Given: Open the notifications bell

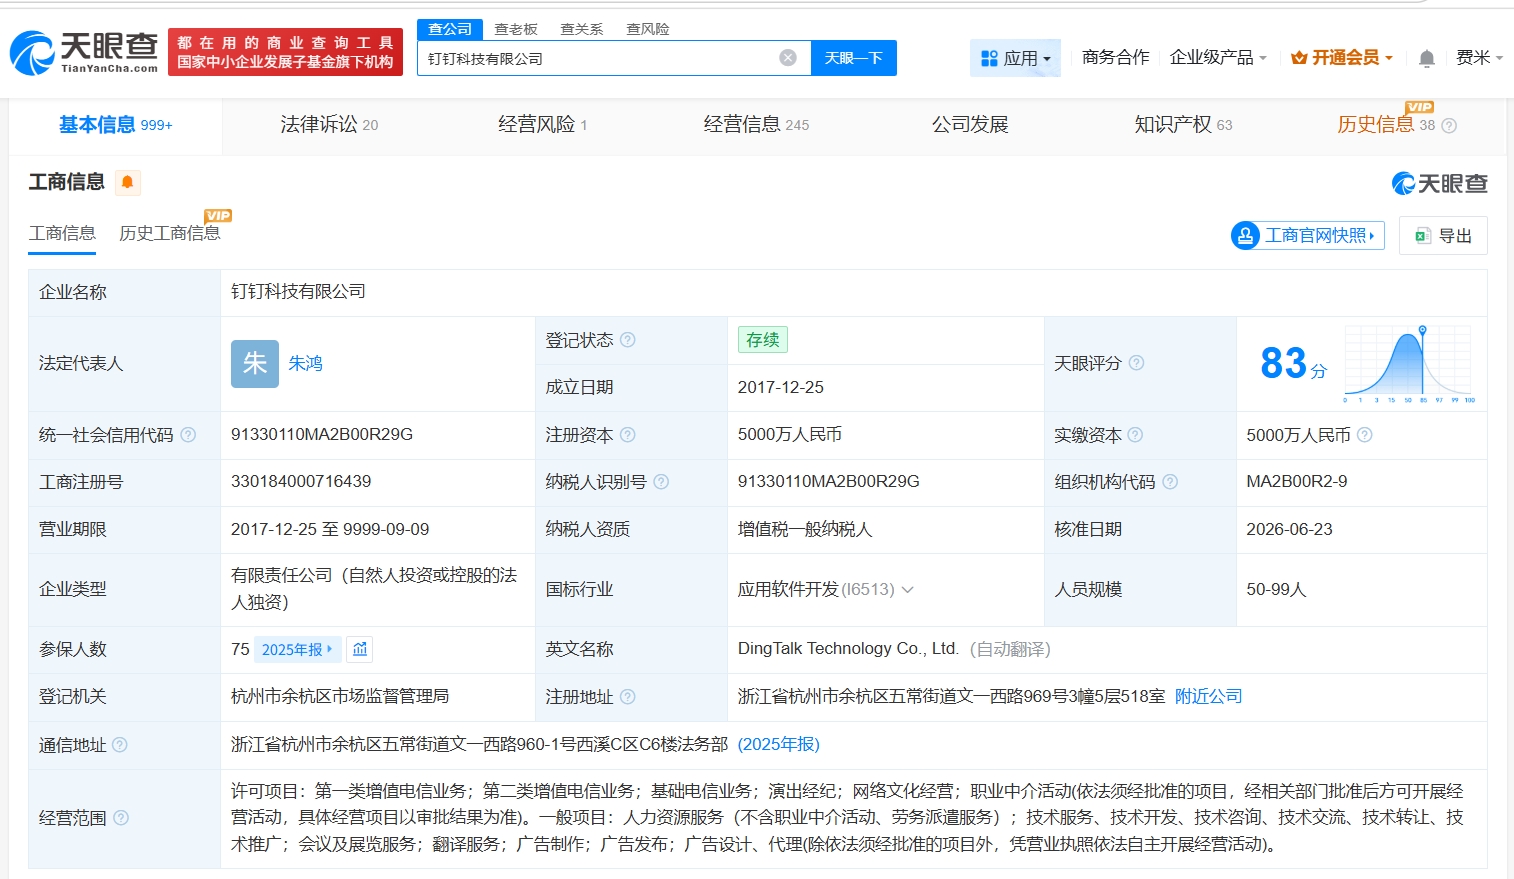Looking at the screenshot, I should click(1427, 58).
